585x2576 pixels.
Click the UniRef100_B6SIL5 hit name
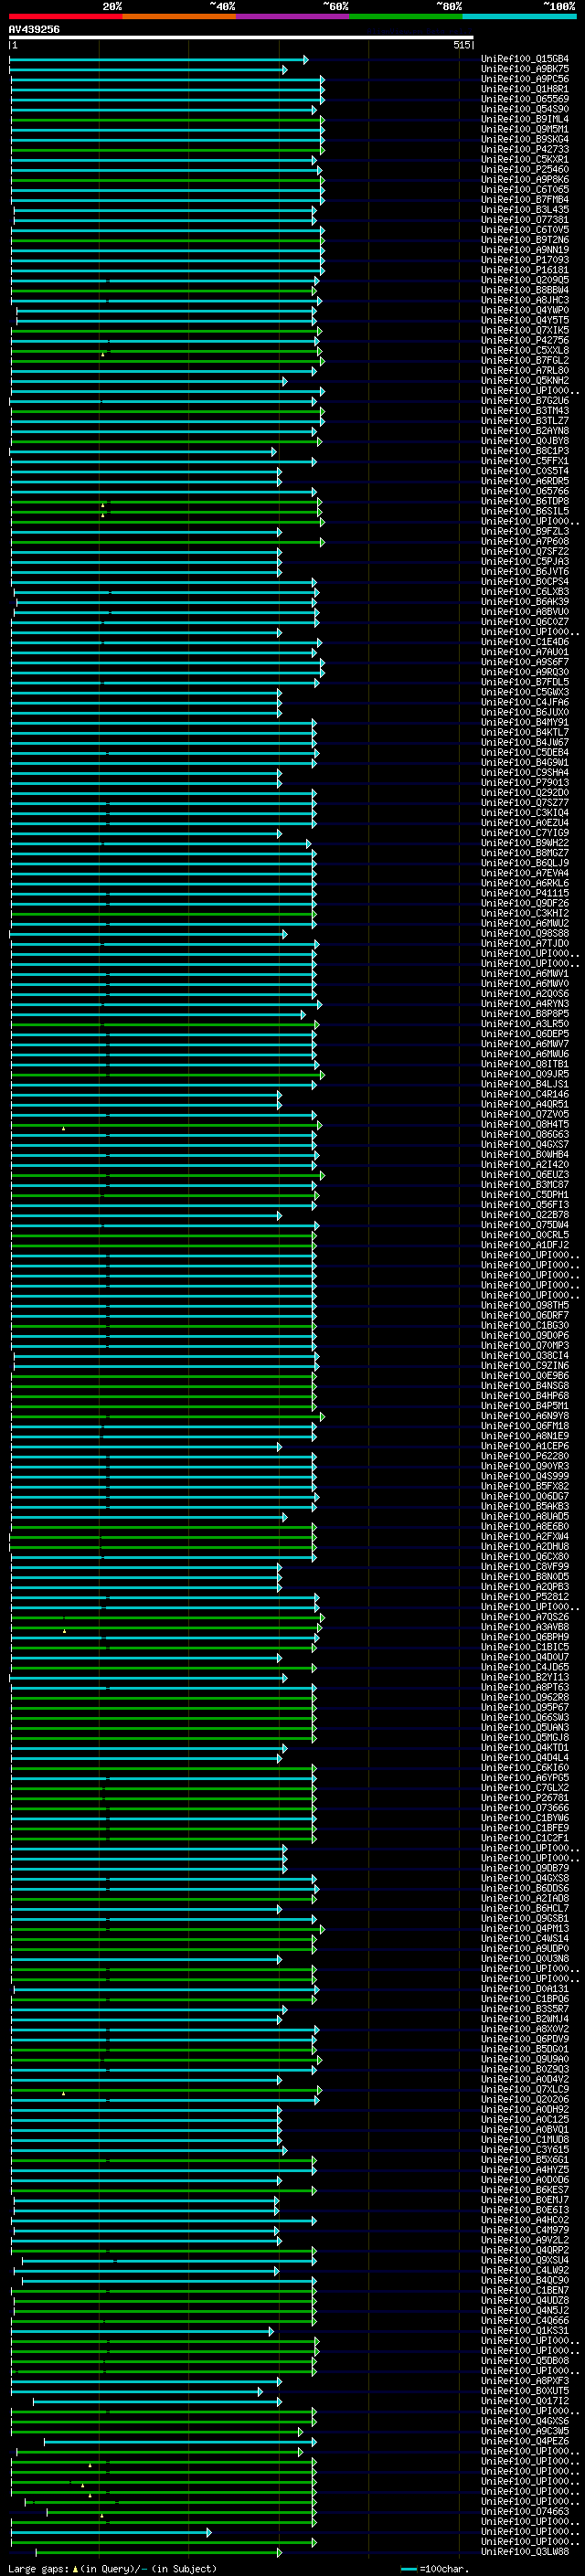[525, 511]
